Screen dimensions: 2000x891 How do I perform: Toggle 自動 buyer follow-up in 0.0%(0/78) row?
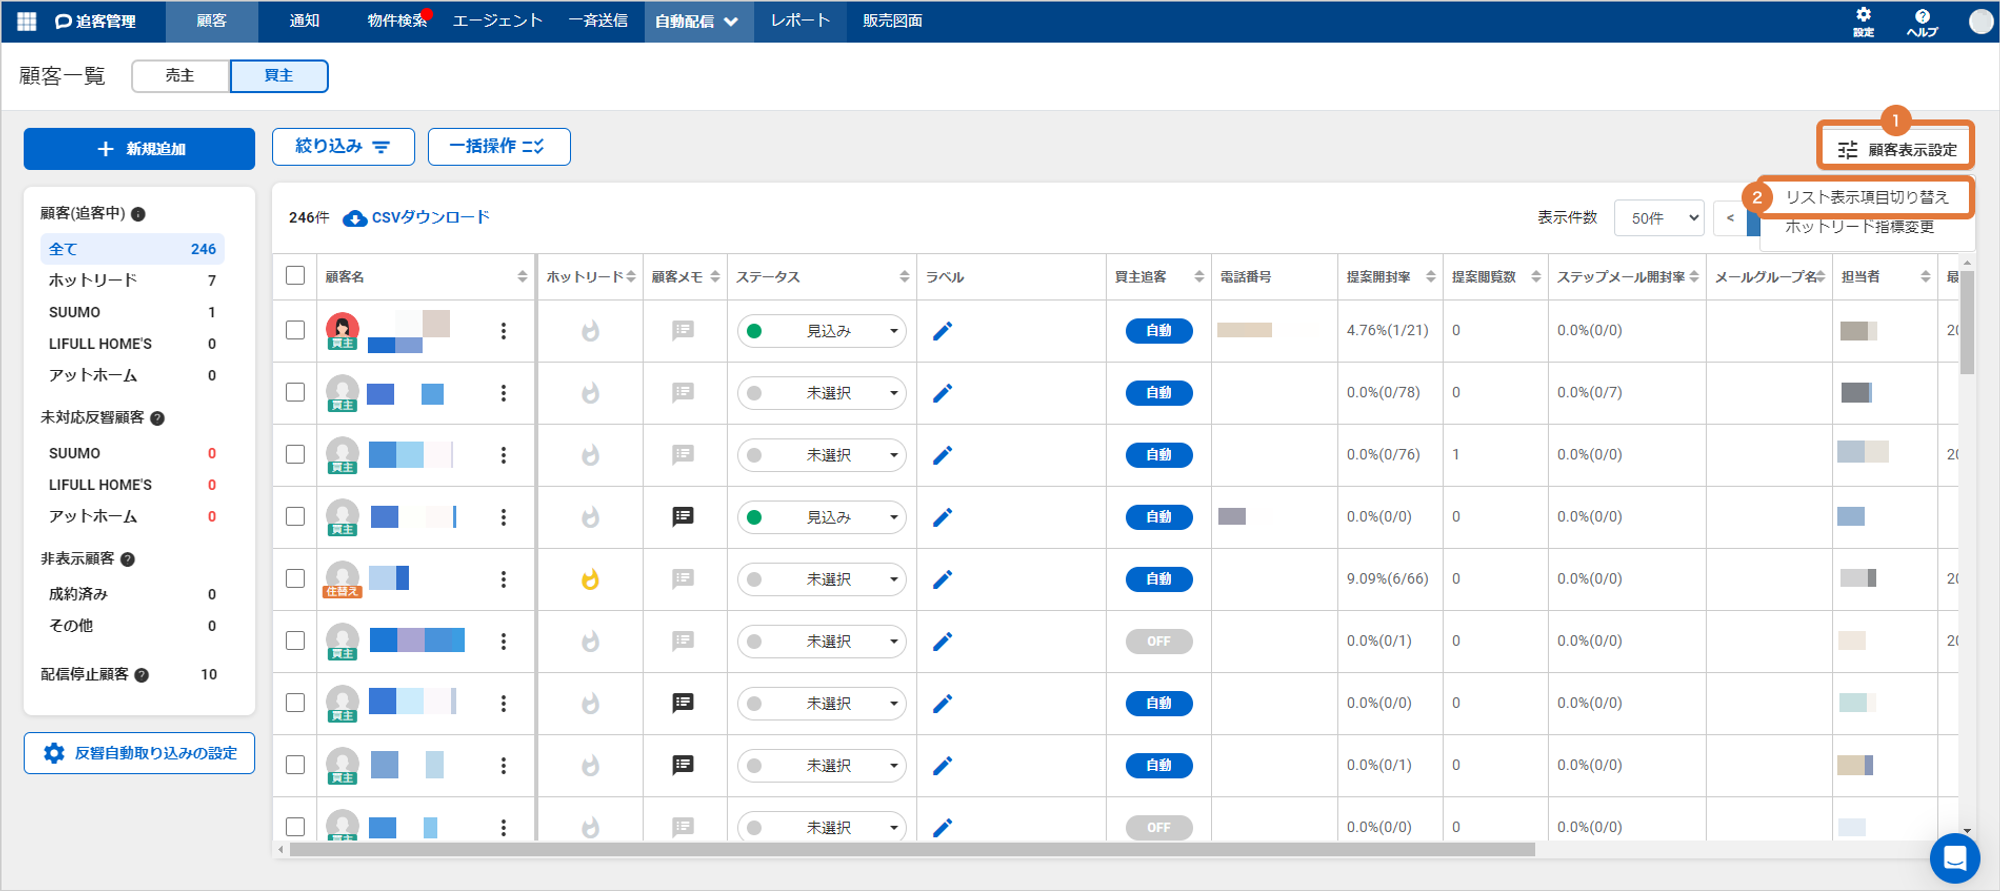1159,393
